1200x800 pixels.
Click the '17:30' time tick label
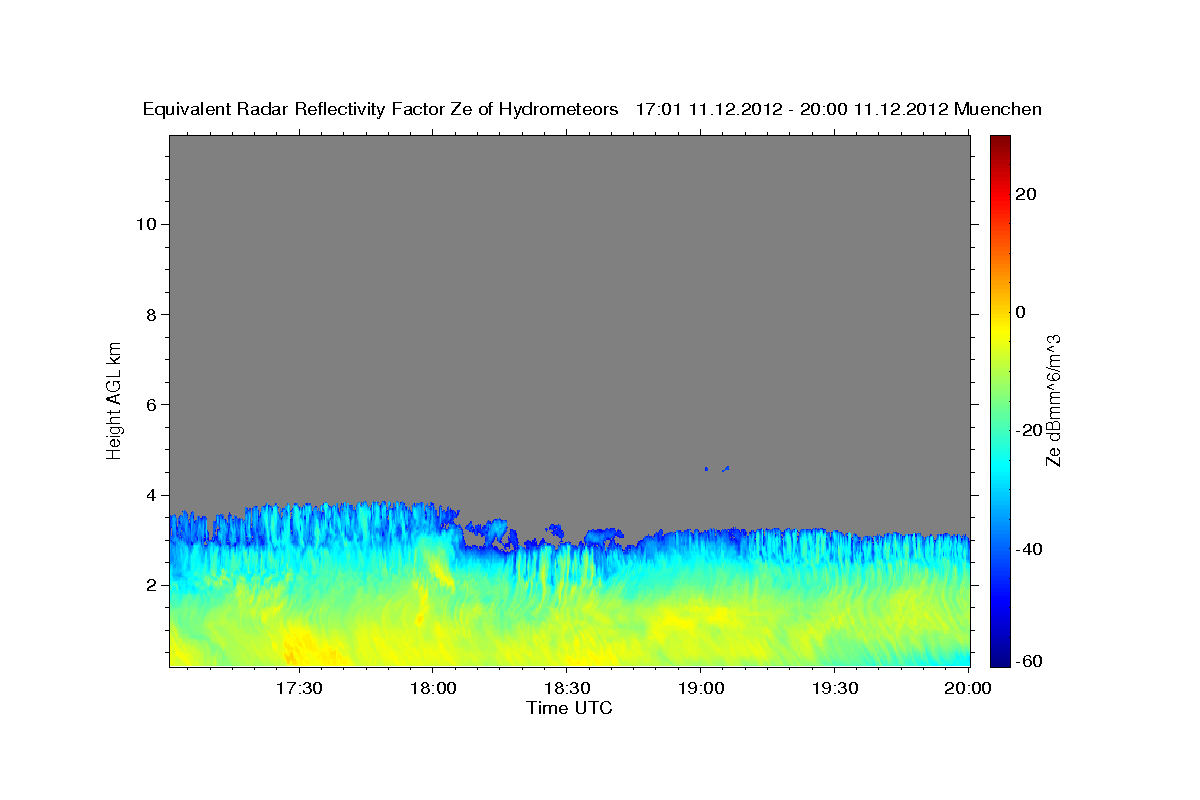298,688
